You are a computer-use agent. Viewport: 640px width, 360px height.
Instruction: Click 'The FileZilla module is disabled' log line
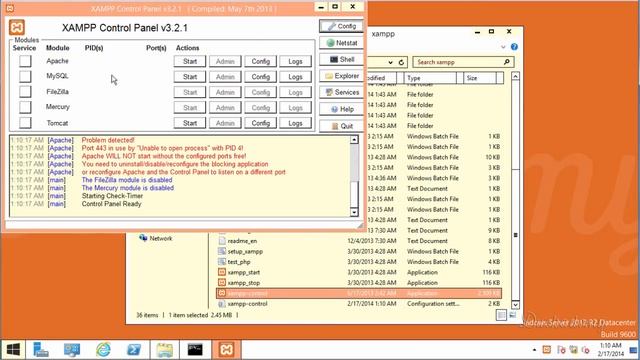[x=127, y=180]
